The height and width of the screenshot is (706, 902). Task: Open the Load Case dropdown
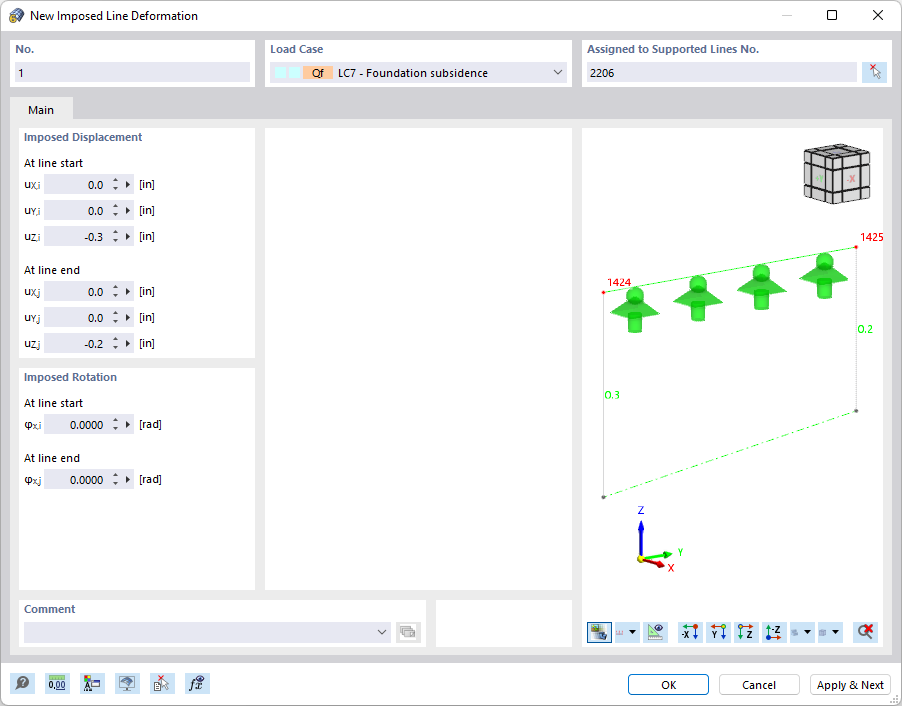[x=558, y=72]
